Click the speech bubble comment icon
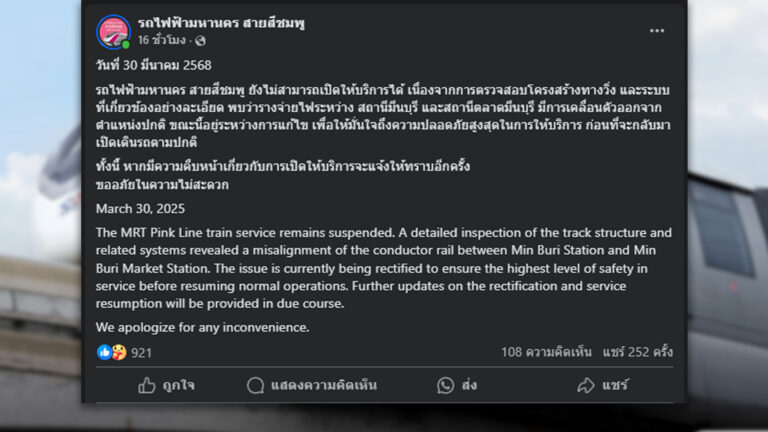 click(x=256, y=385)
